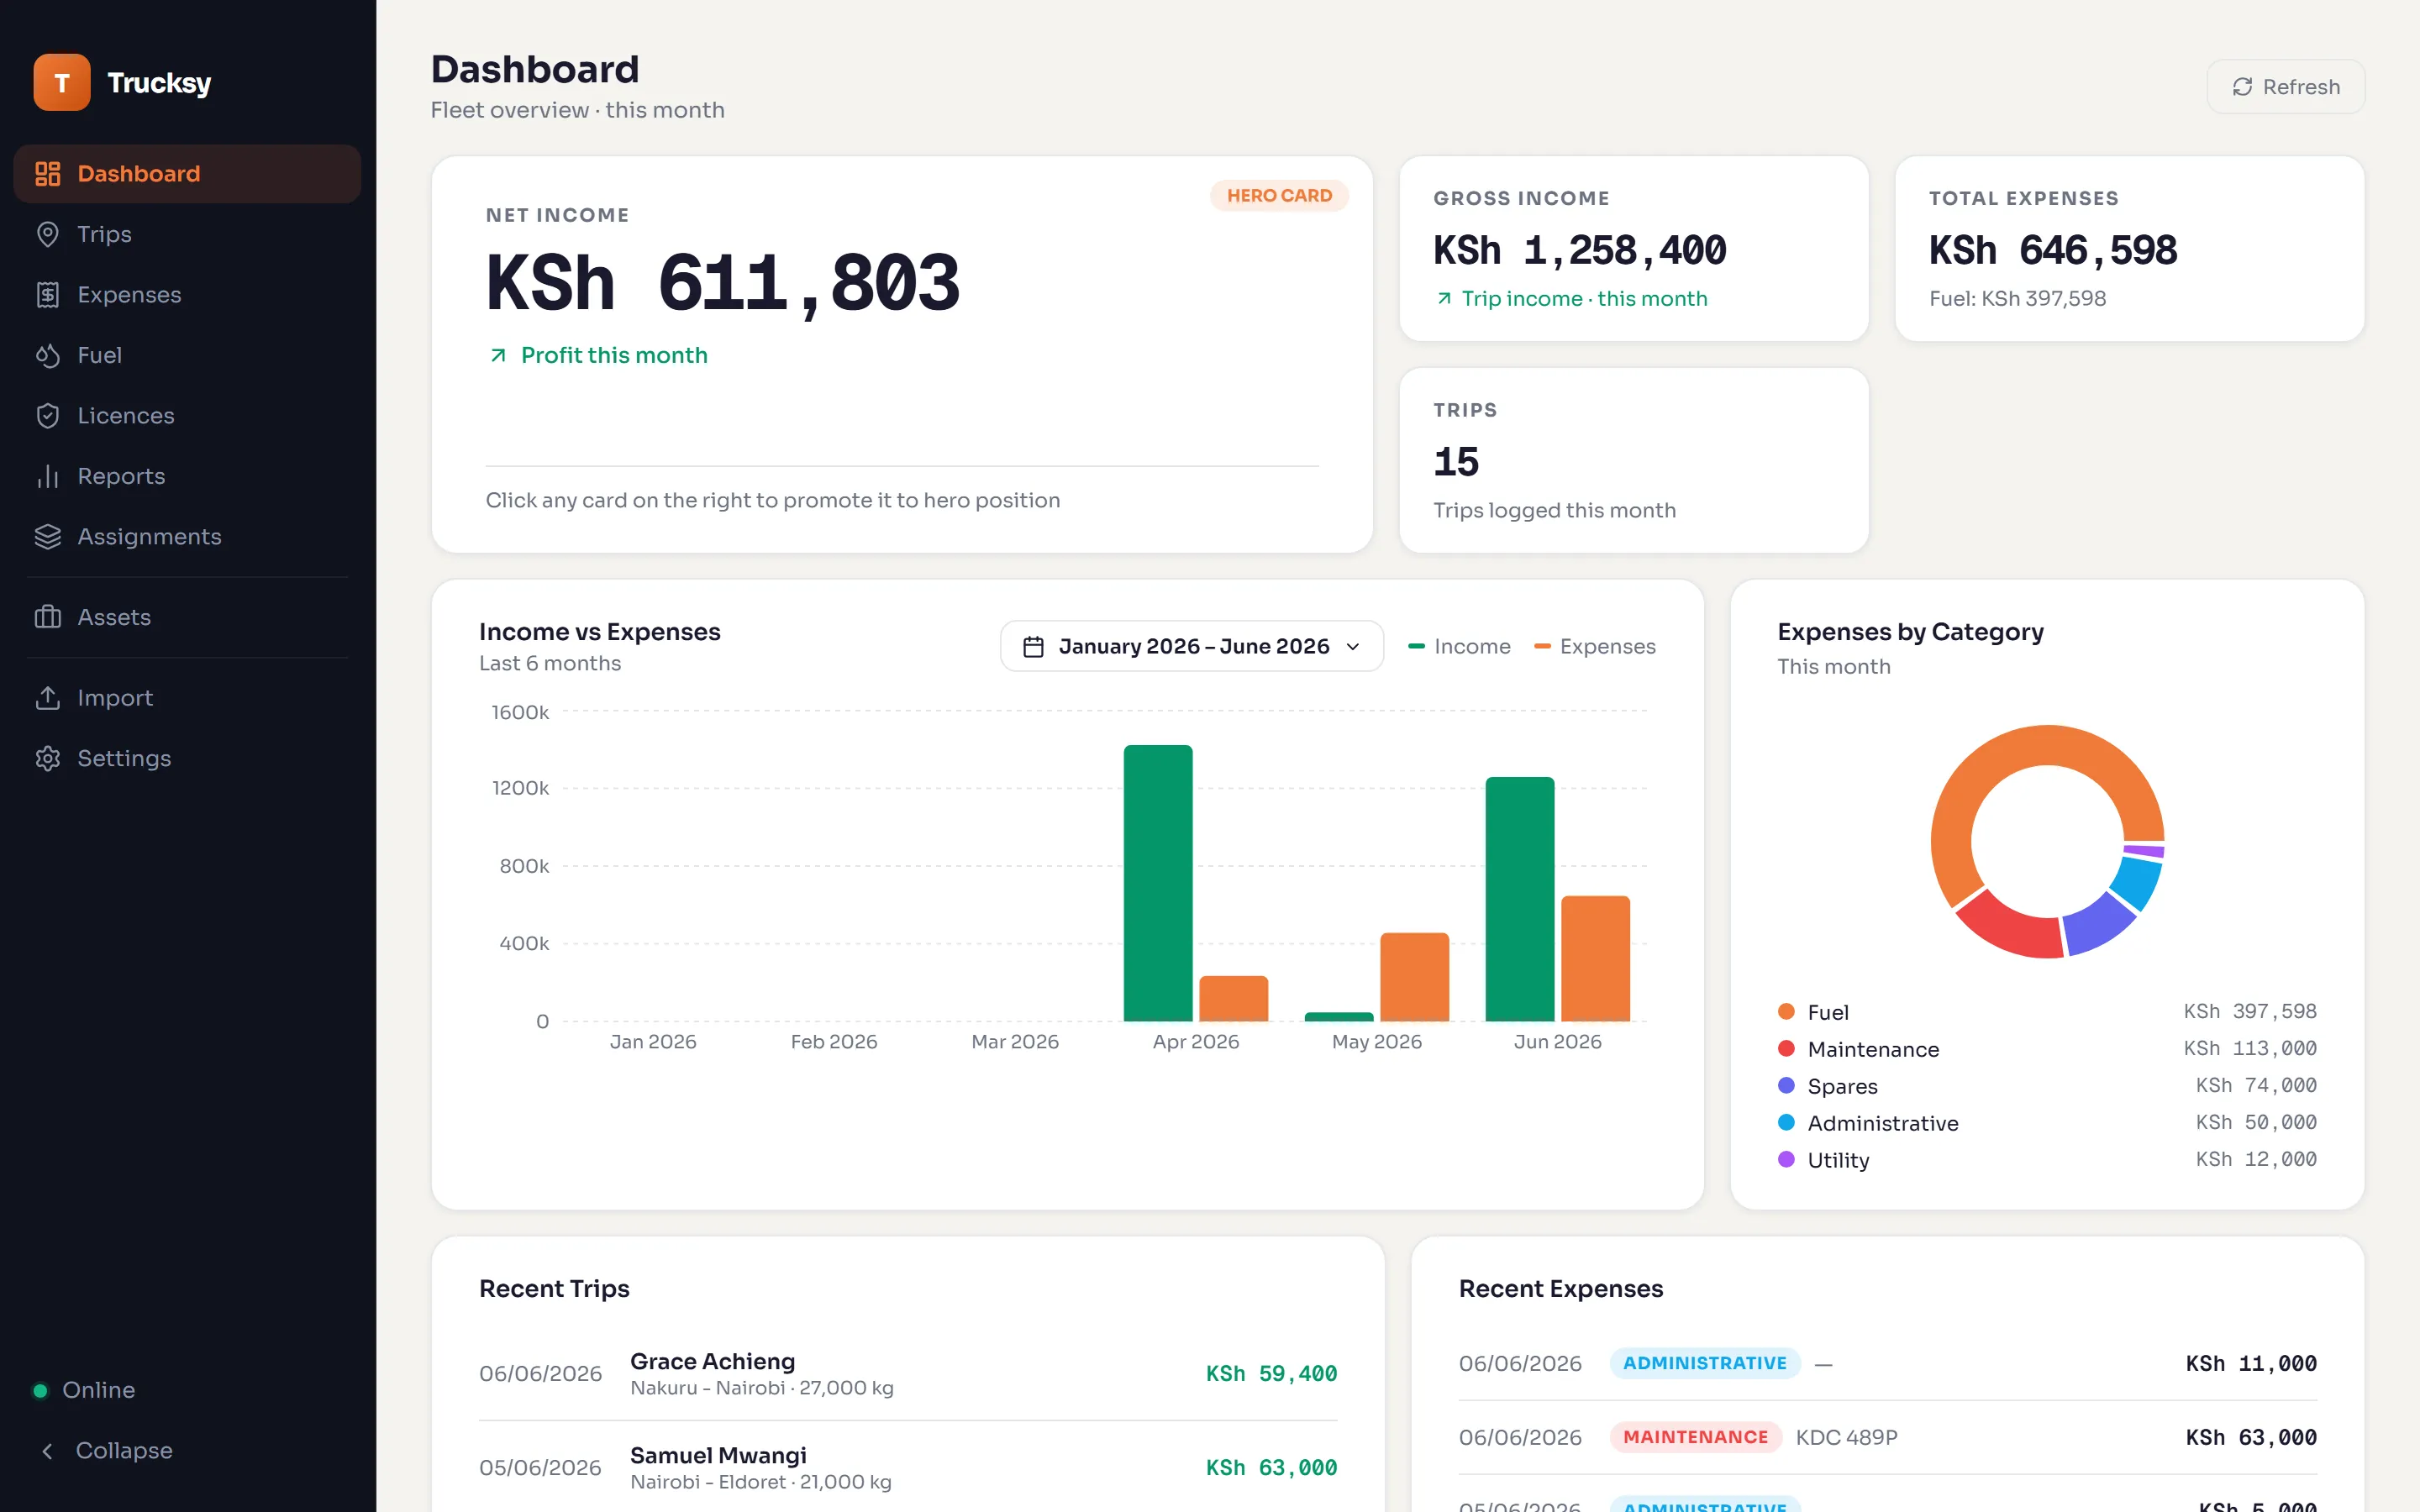Click the Jun 2026 orange expenses bar
The width and height of the screenshot is (2420, 1512).
pos(1595,958)
